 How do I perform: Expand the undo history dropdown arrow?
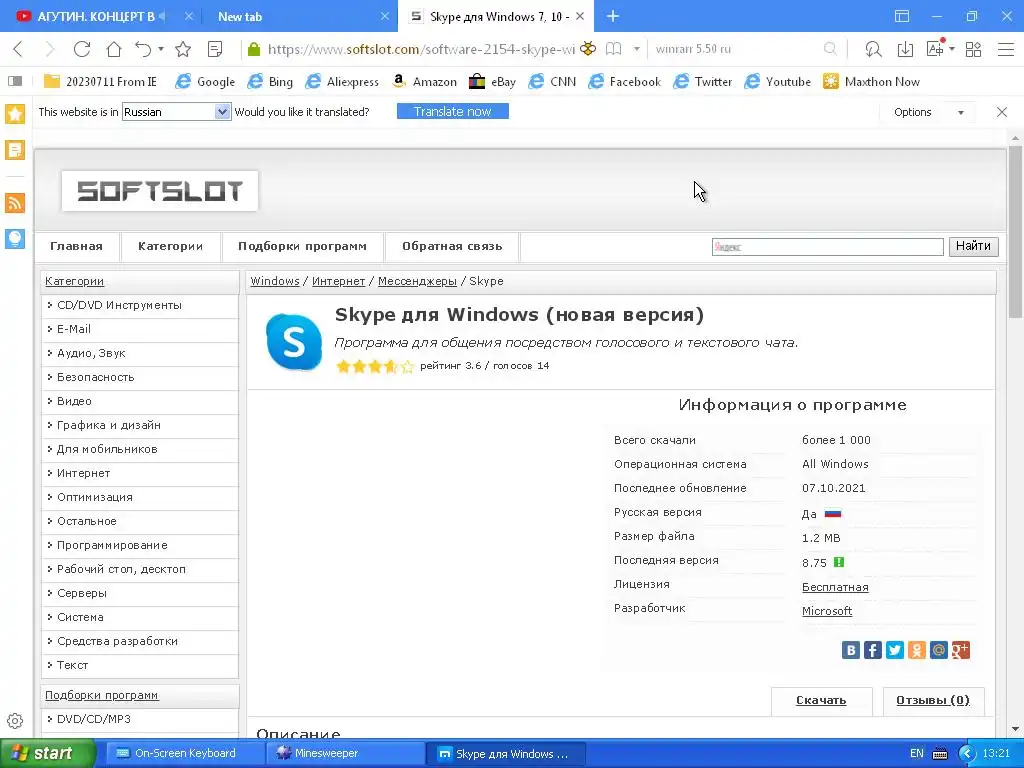[161, 49]
